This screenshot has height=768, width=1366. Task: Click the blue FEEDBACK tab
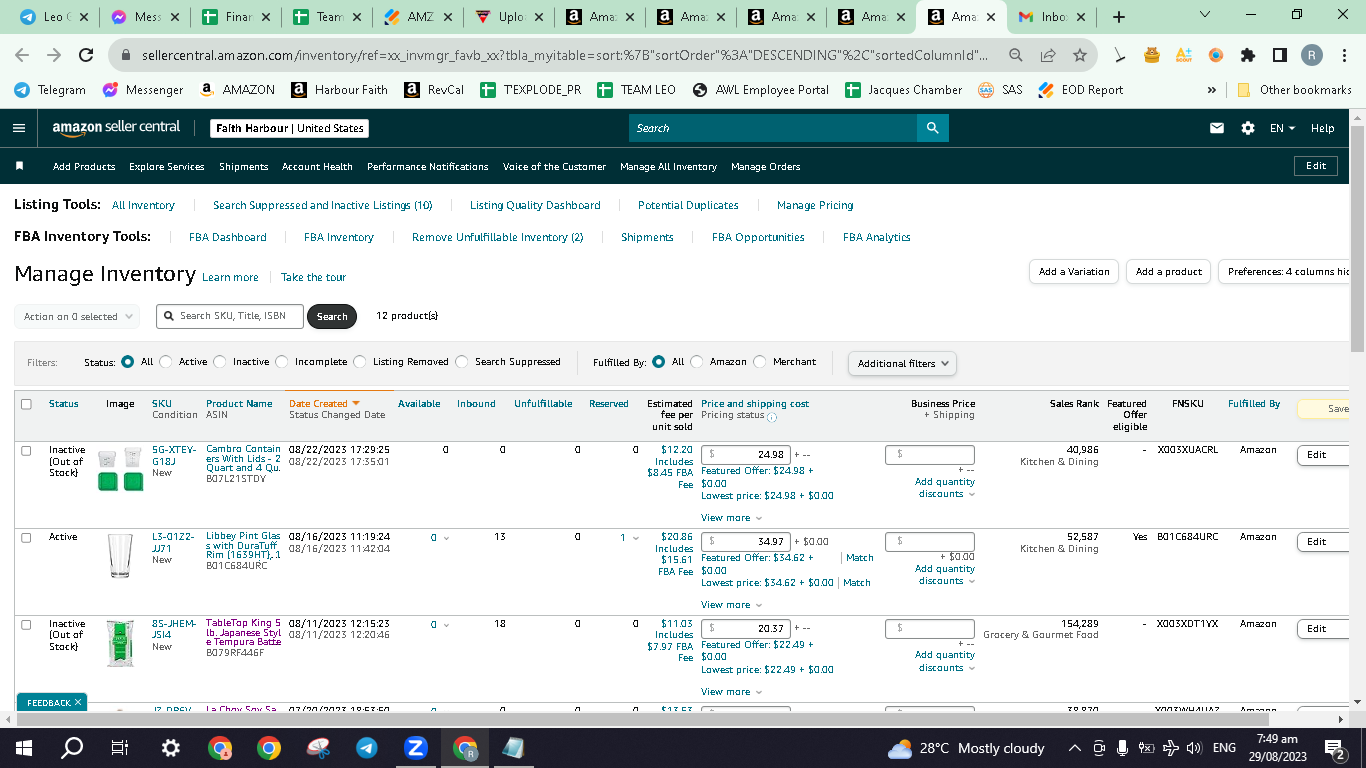tap(52, 703)
